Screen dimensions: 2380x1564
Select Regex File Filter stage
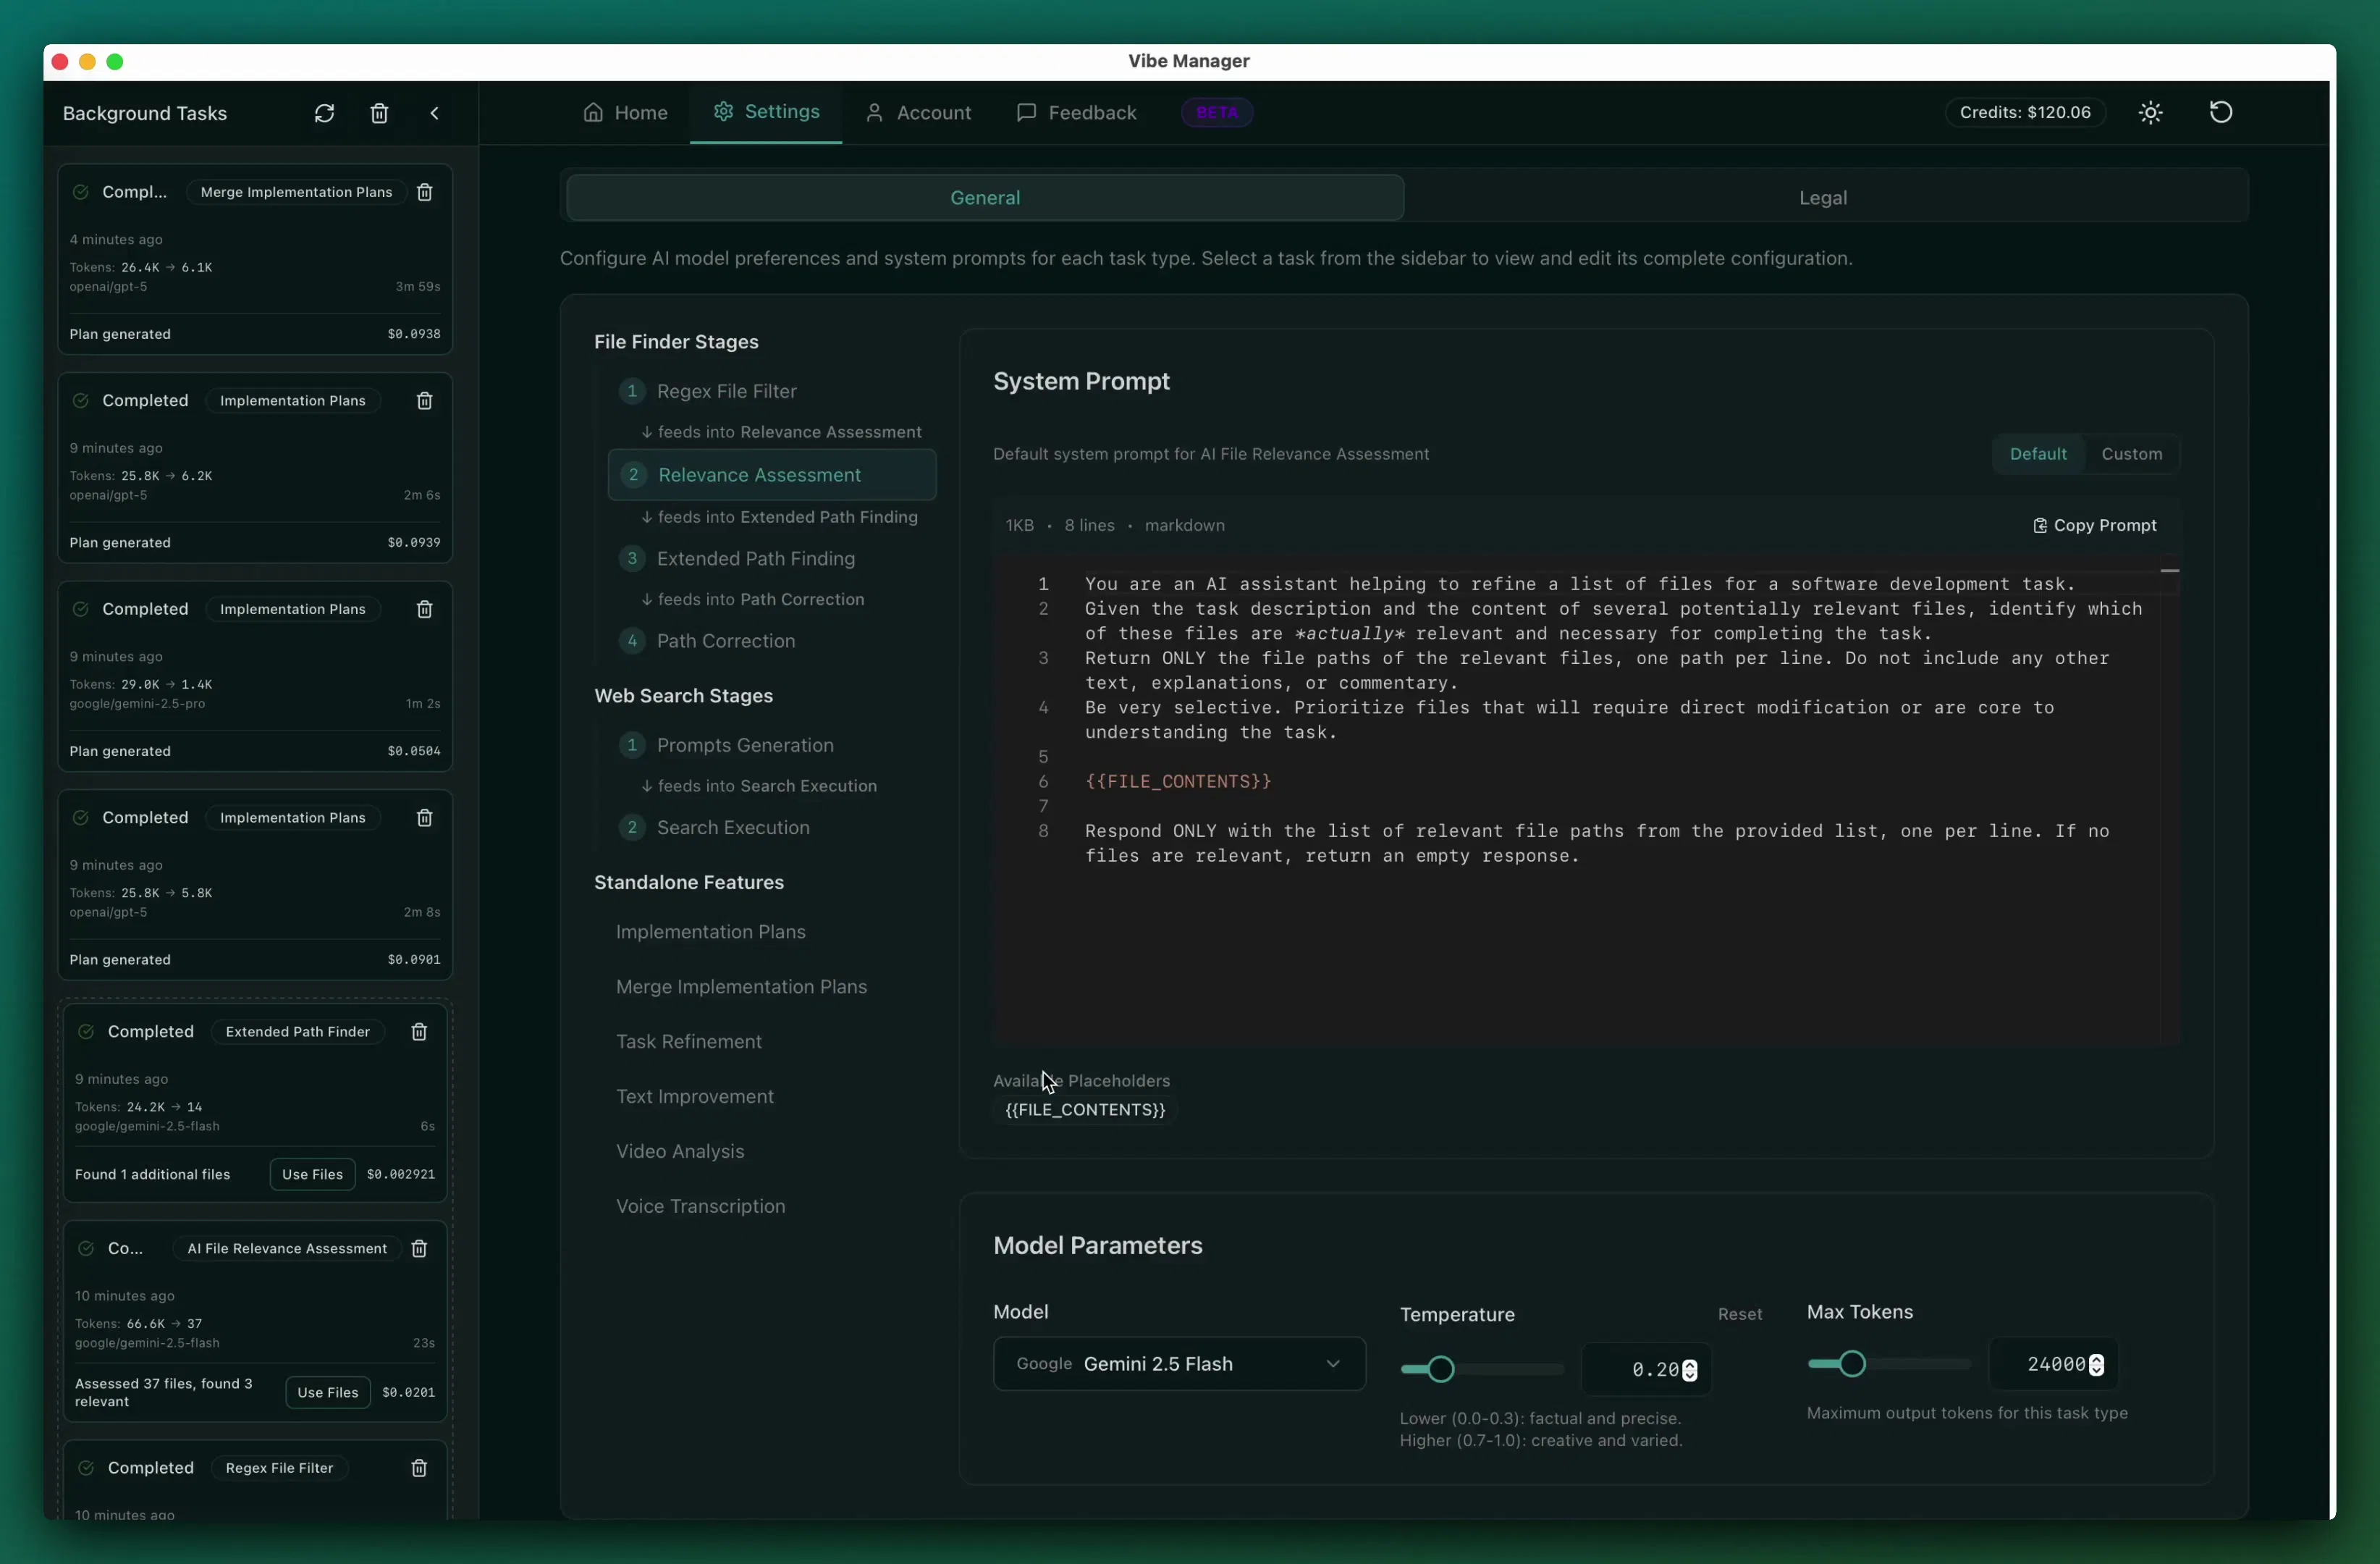pos(772,391)
